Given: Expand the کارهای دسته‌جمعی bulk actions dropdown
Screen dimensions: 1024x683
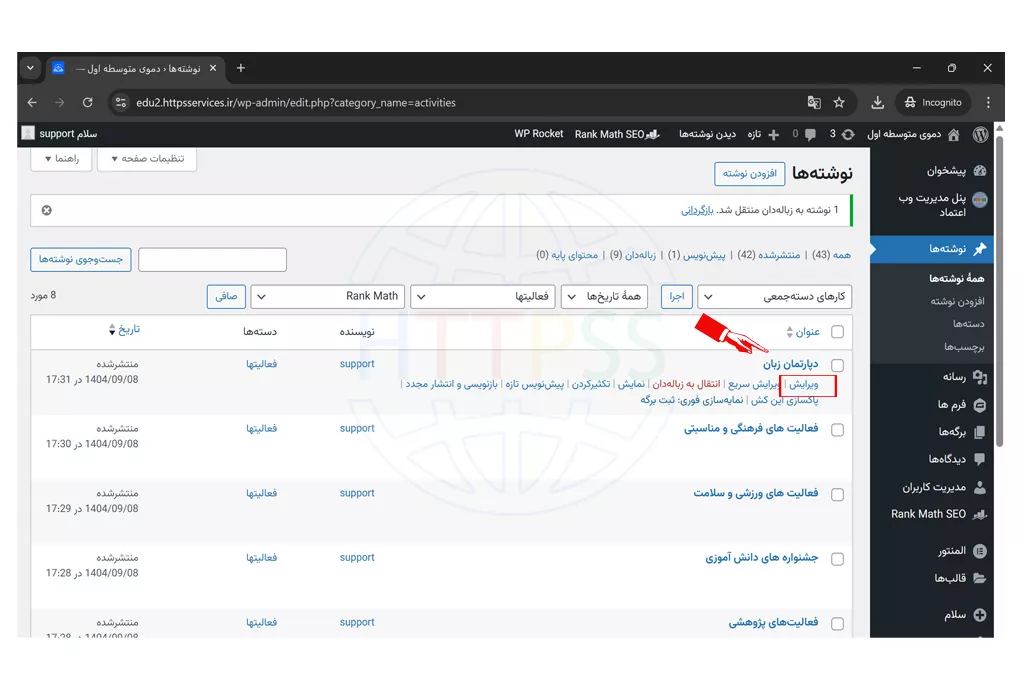Looking at the screenshot, I should pyautogui.click(x=774, y=296).
